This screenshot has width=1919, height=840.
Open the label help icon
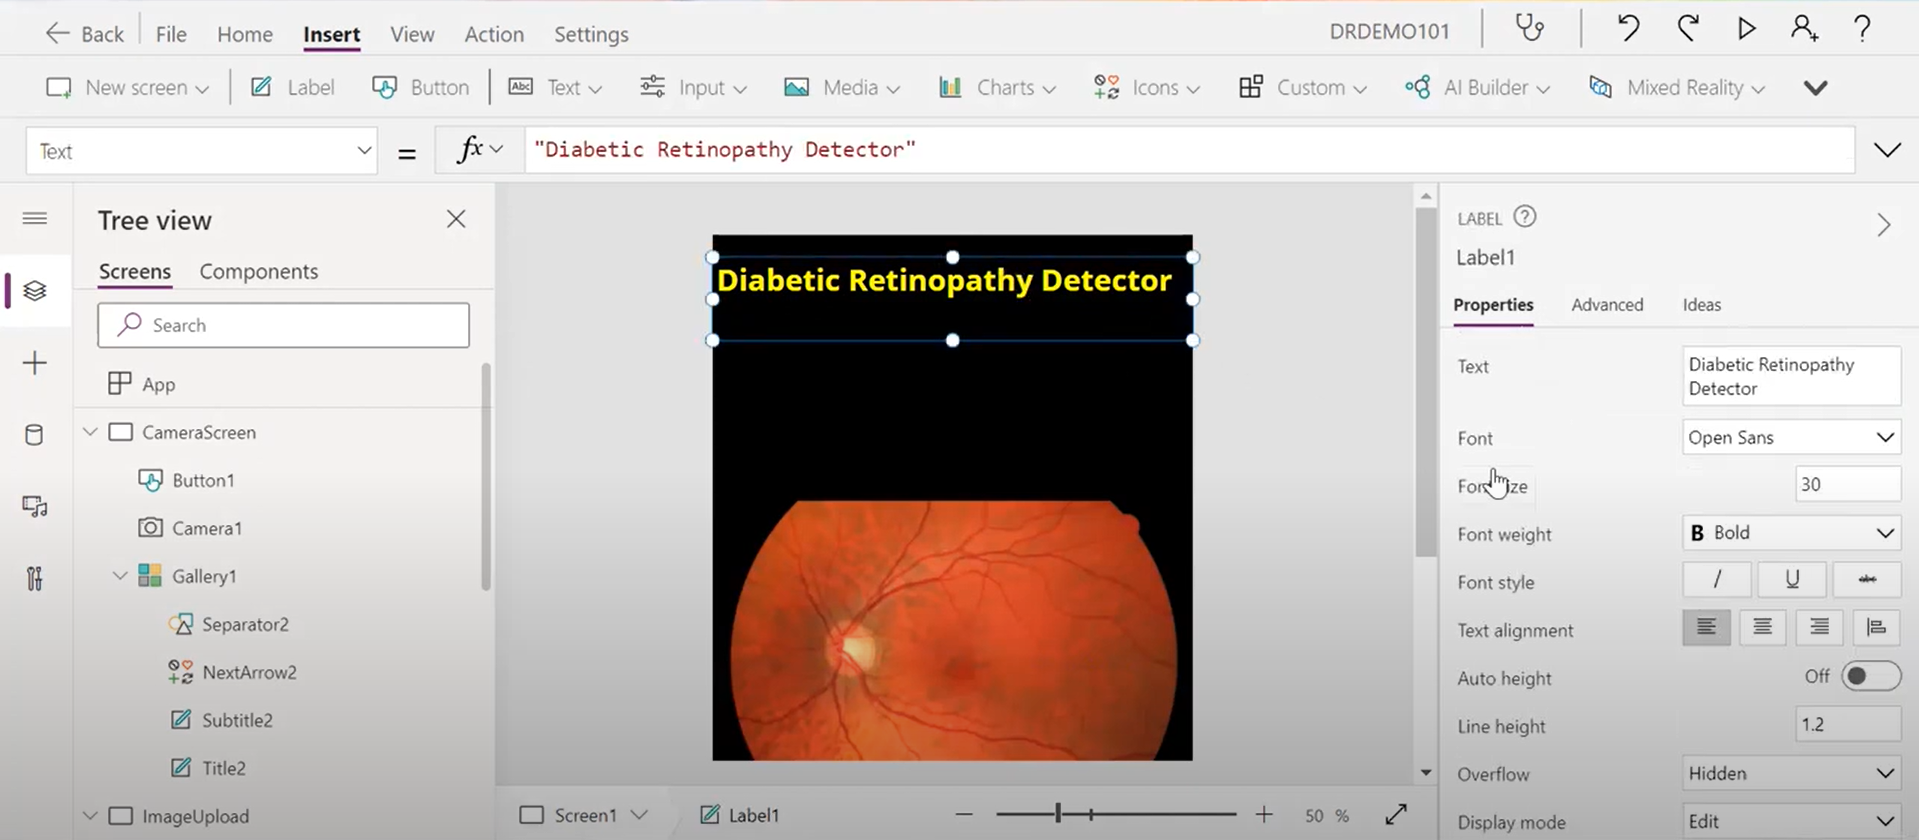click(1524, 217)
